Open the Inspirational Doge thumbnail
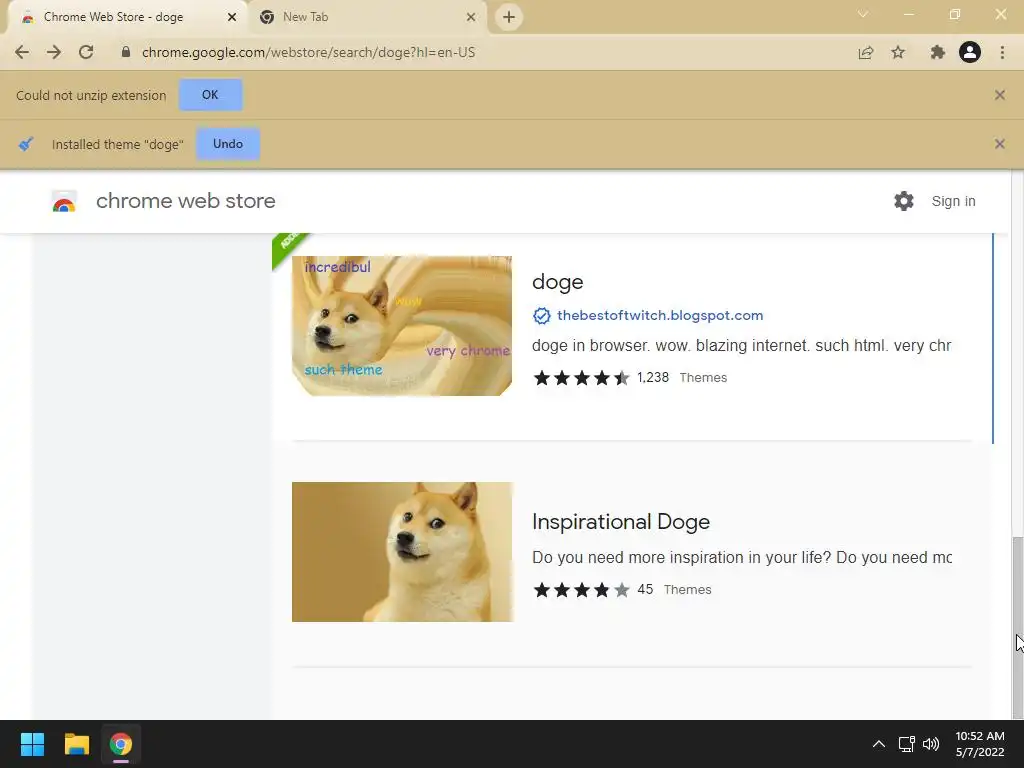The image size is (1024, 768). pos(402,552)
